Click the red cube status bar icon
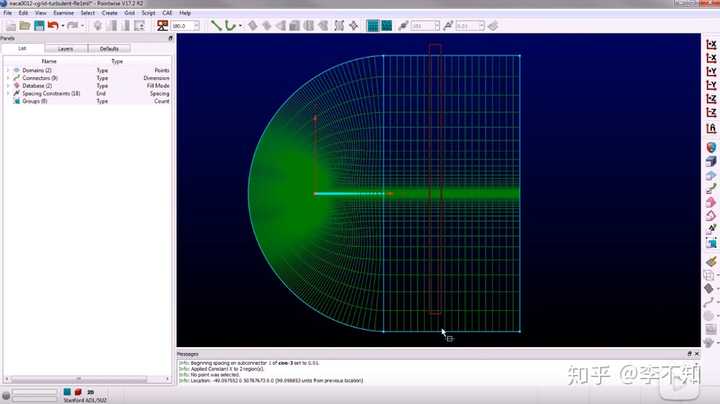The image size is (720, 404). [x=78, y=392]
